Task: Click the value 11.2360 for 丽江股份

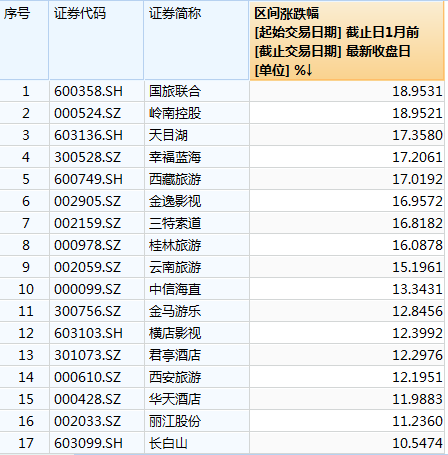Action: [417, 421]
